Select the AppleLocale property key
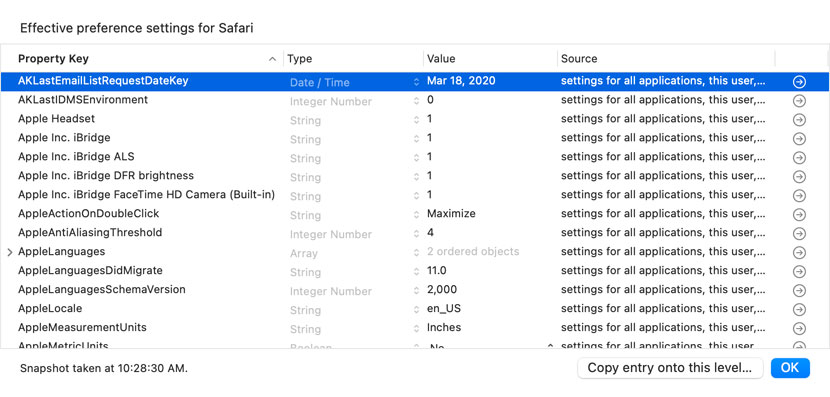Viewport: 830px width, 397px height. coord(50,308)
